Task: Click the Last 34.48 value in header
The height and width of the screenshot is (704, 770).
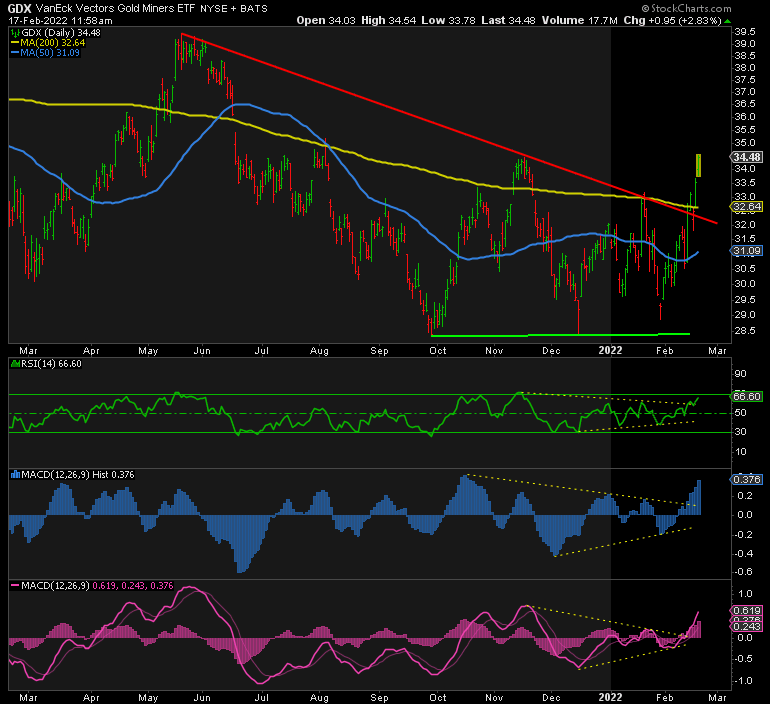Action: pos(508,21)
